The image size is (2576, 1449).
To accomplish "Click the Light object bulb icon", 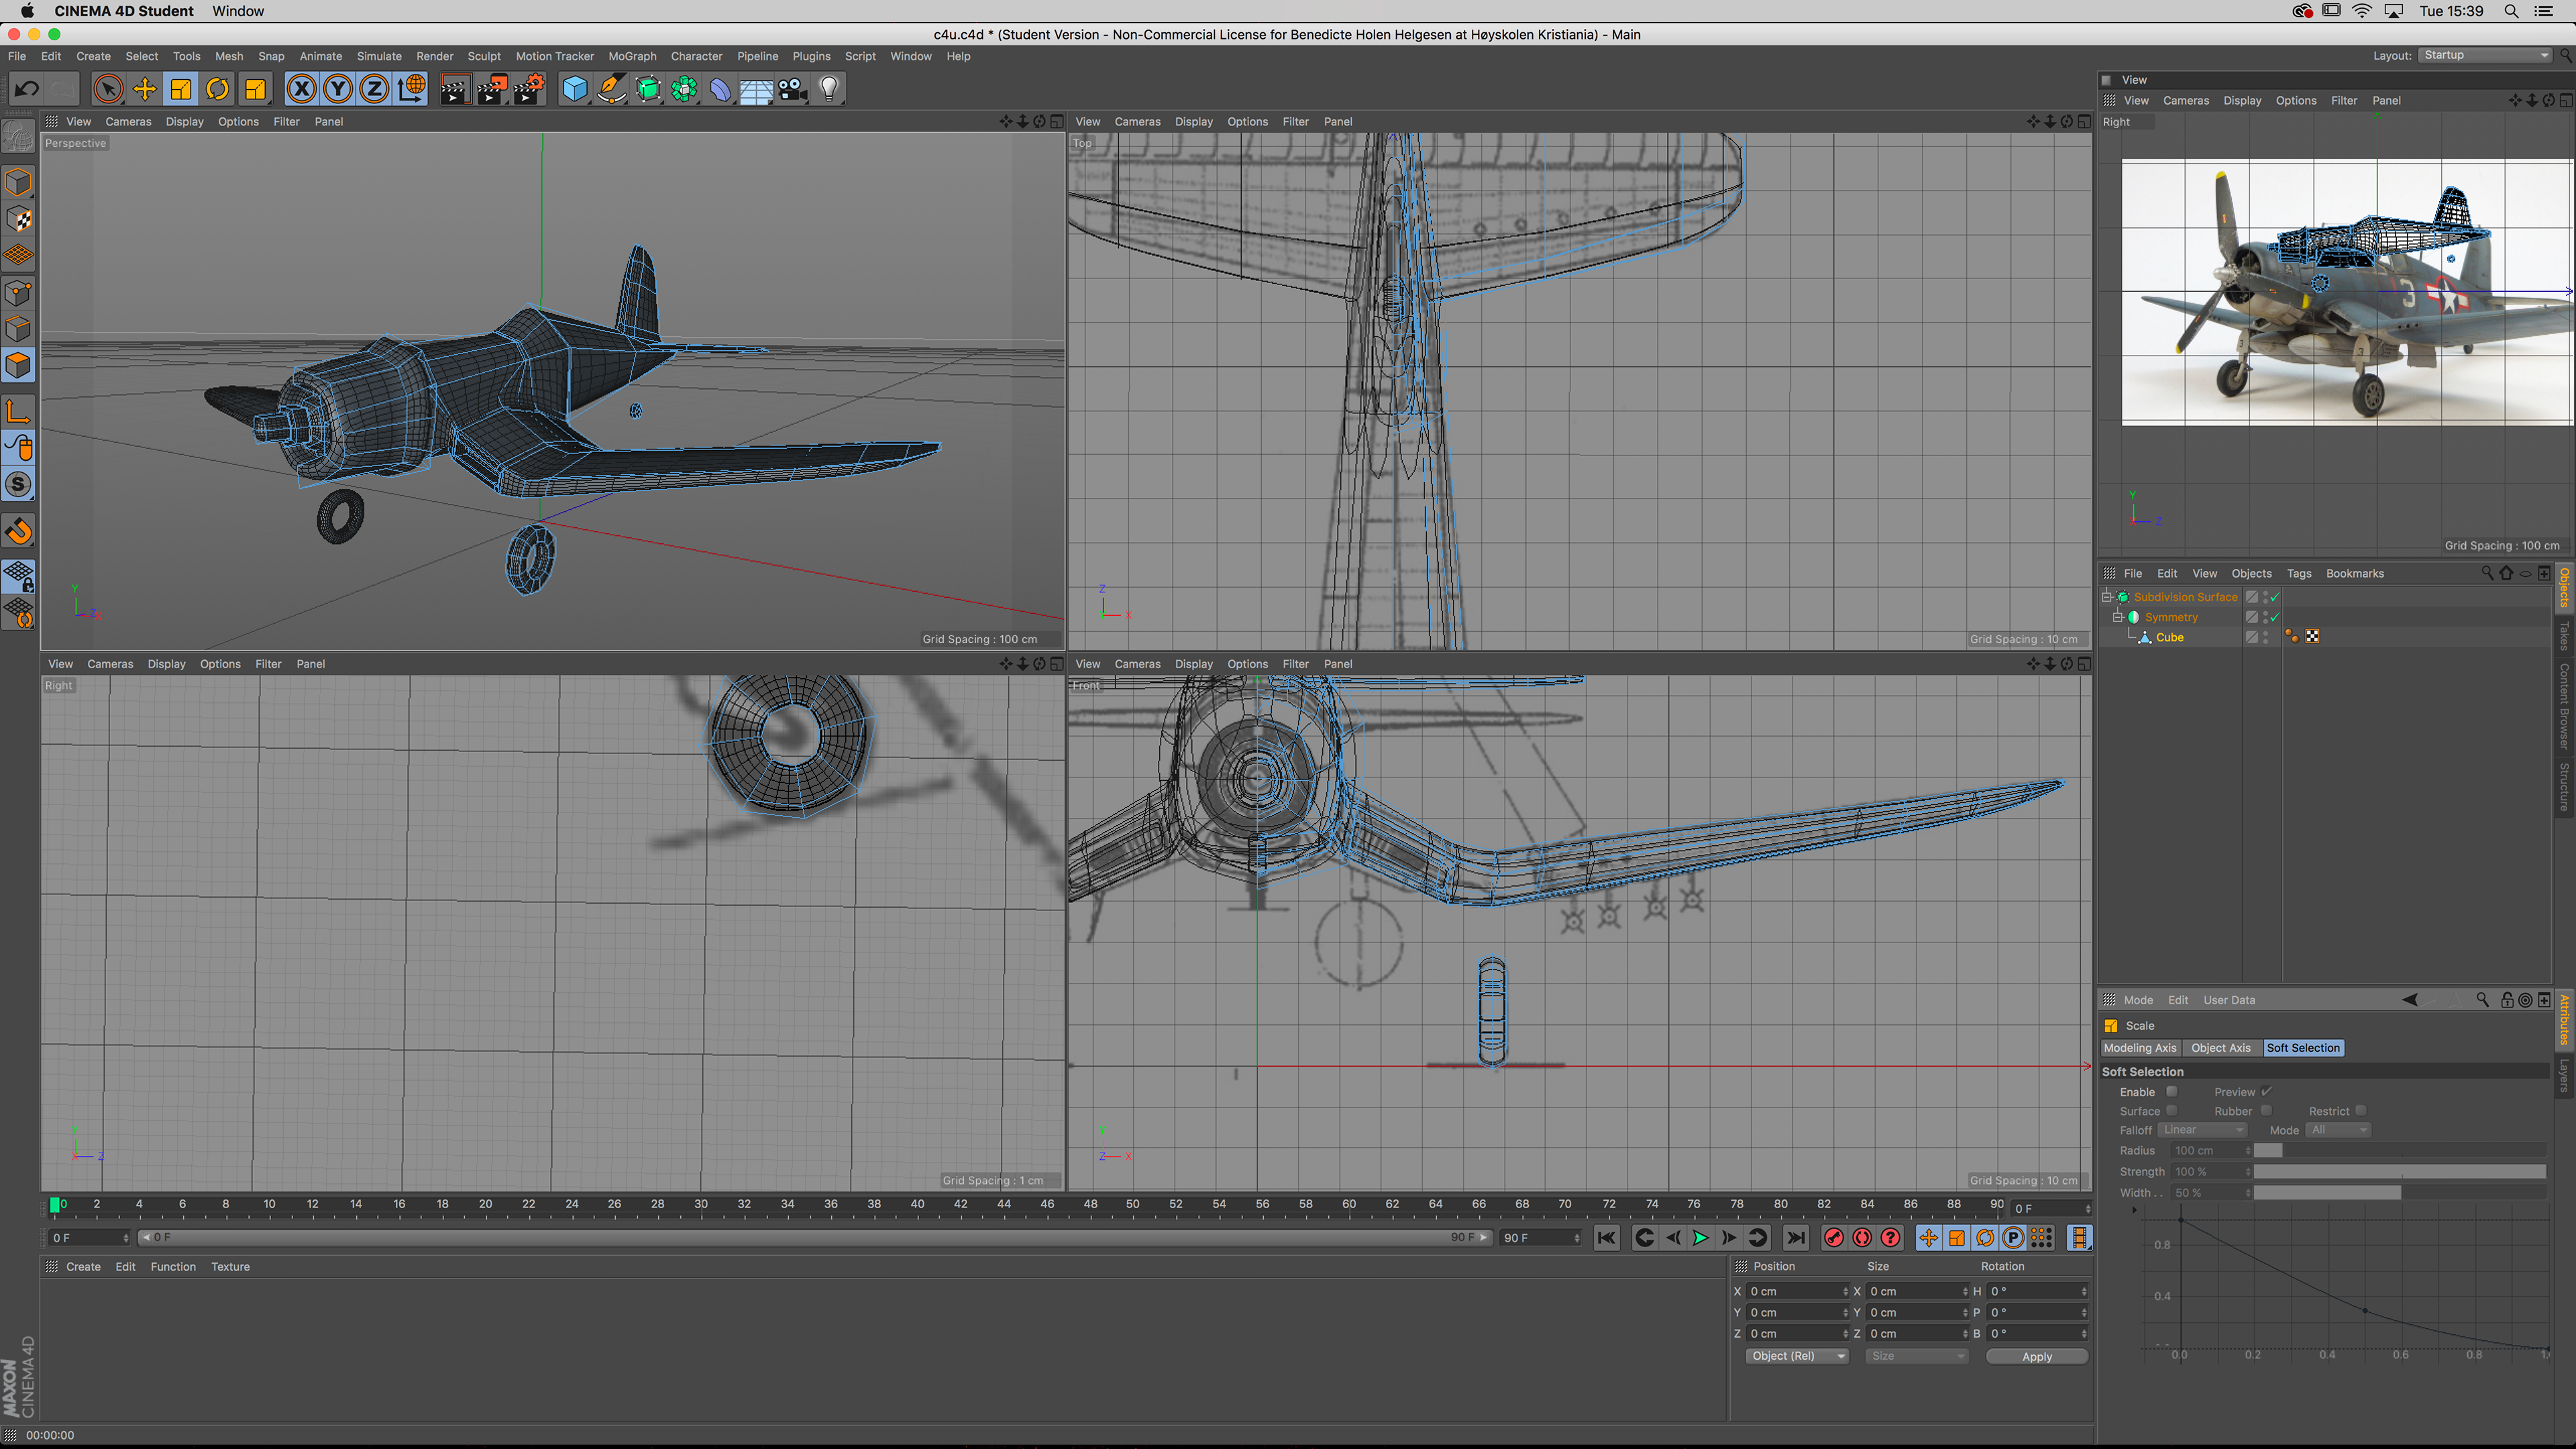I will click(x=829, y=89).
